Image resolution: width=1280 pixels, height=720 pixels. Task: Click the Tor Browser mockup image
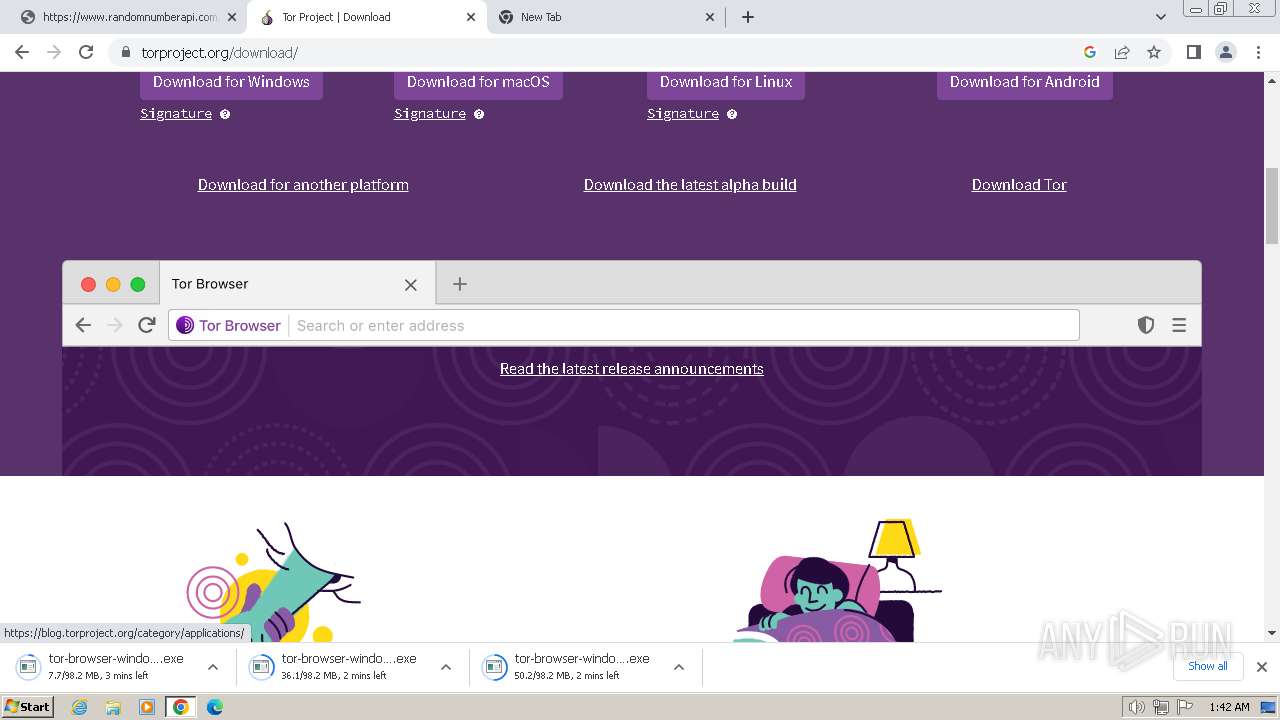(632, 303)
